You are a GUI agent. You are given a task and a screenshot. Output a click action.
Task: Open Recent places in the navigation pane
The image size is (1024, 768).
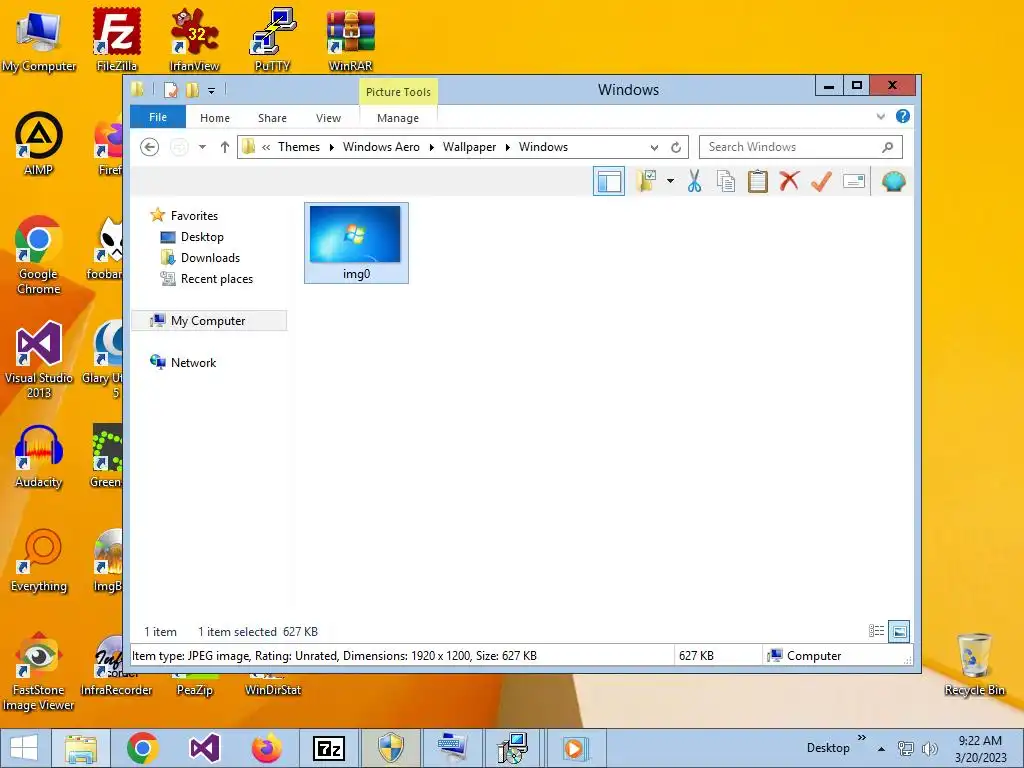click(x=216, y=279)
